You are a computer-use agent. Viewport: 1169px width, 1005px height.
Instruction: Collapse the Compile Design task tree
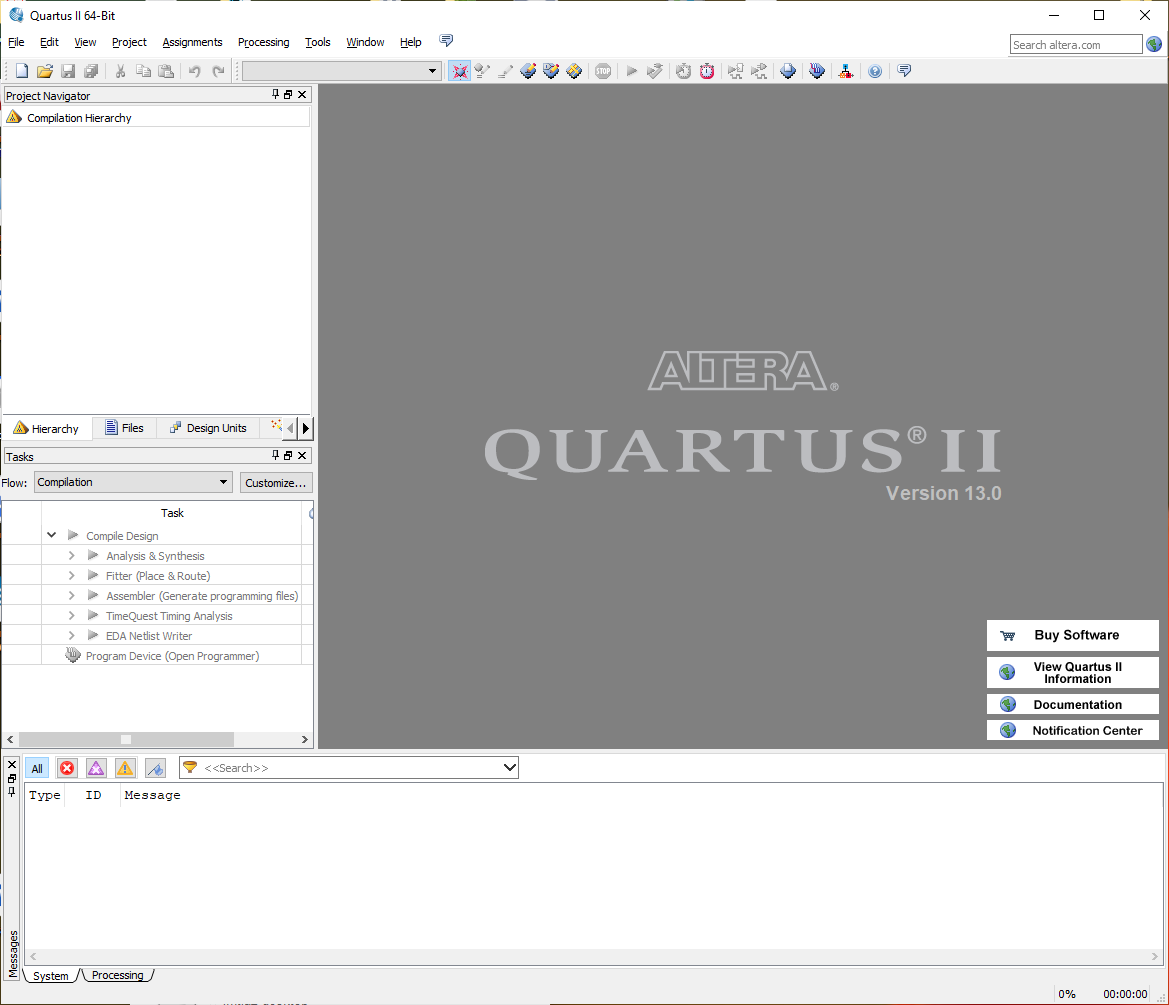[51, 535]
